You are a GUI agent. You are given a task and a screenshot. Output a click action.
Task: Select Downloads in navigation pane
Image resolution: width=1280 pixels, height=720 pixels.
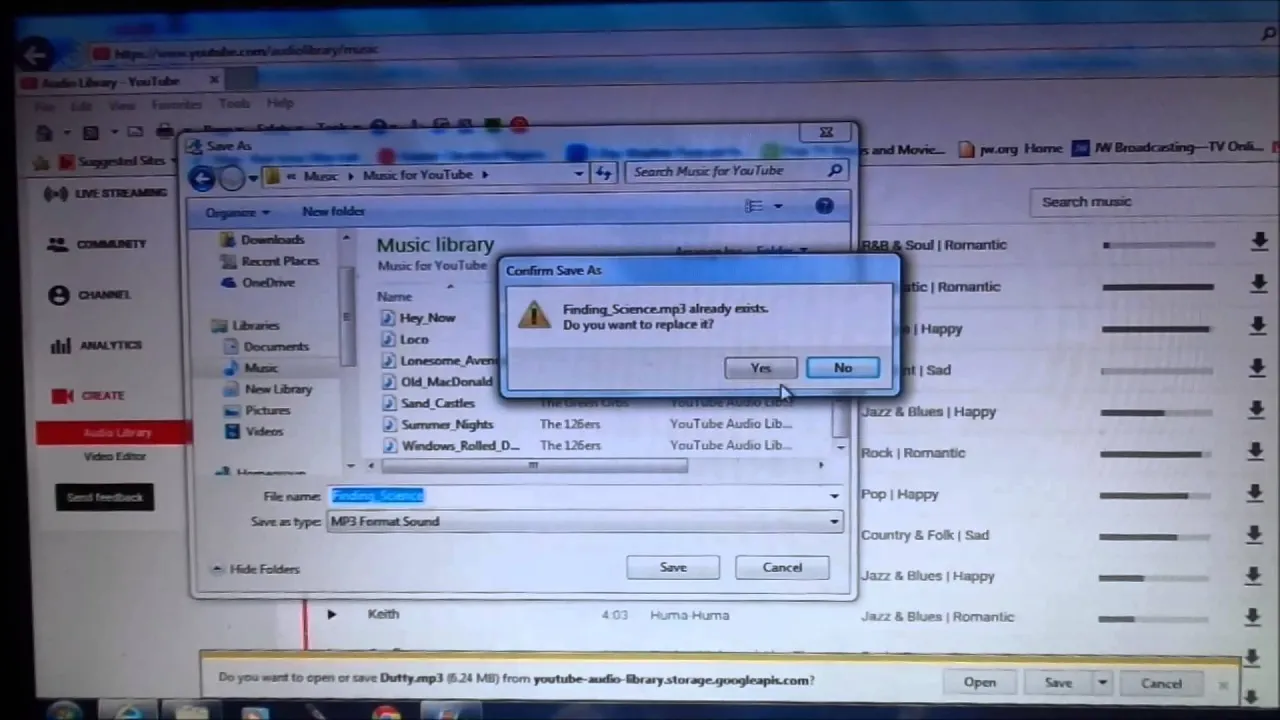coord(272,240)
